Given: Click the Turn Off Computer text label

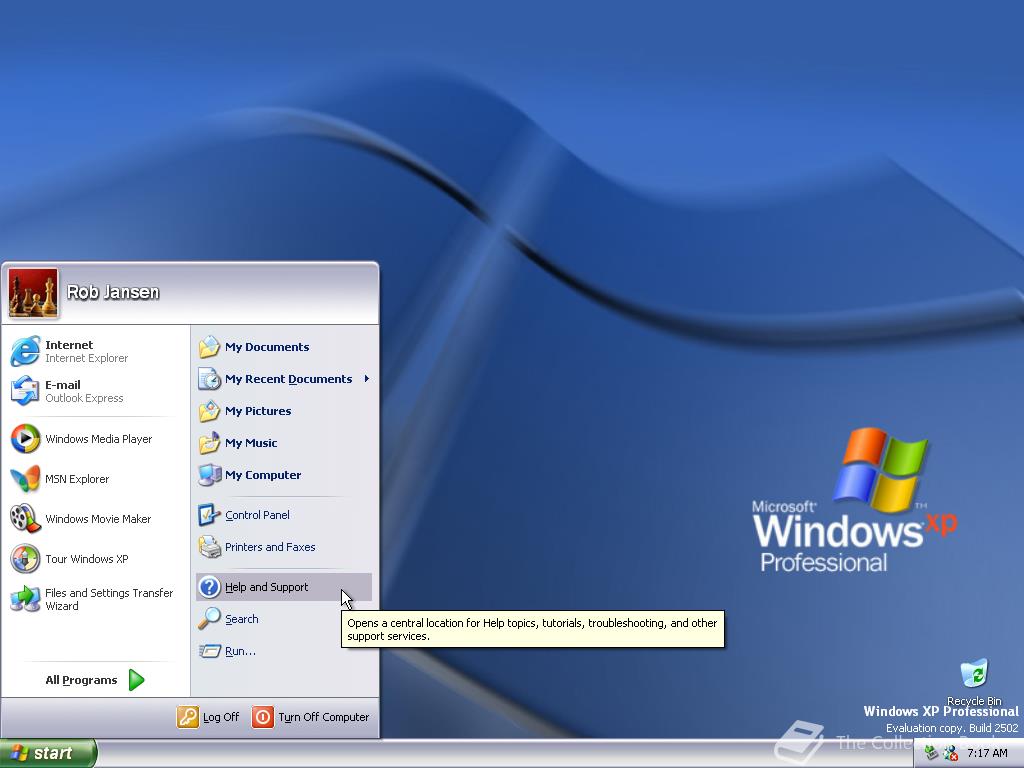Looking at the screenshot, I should (323, 716).
